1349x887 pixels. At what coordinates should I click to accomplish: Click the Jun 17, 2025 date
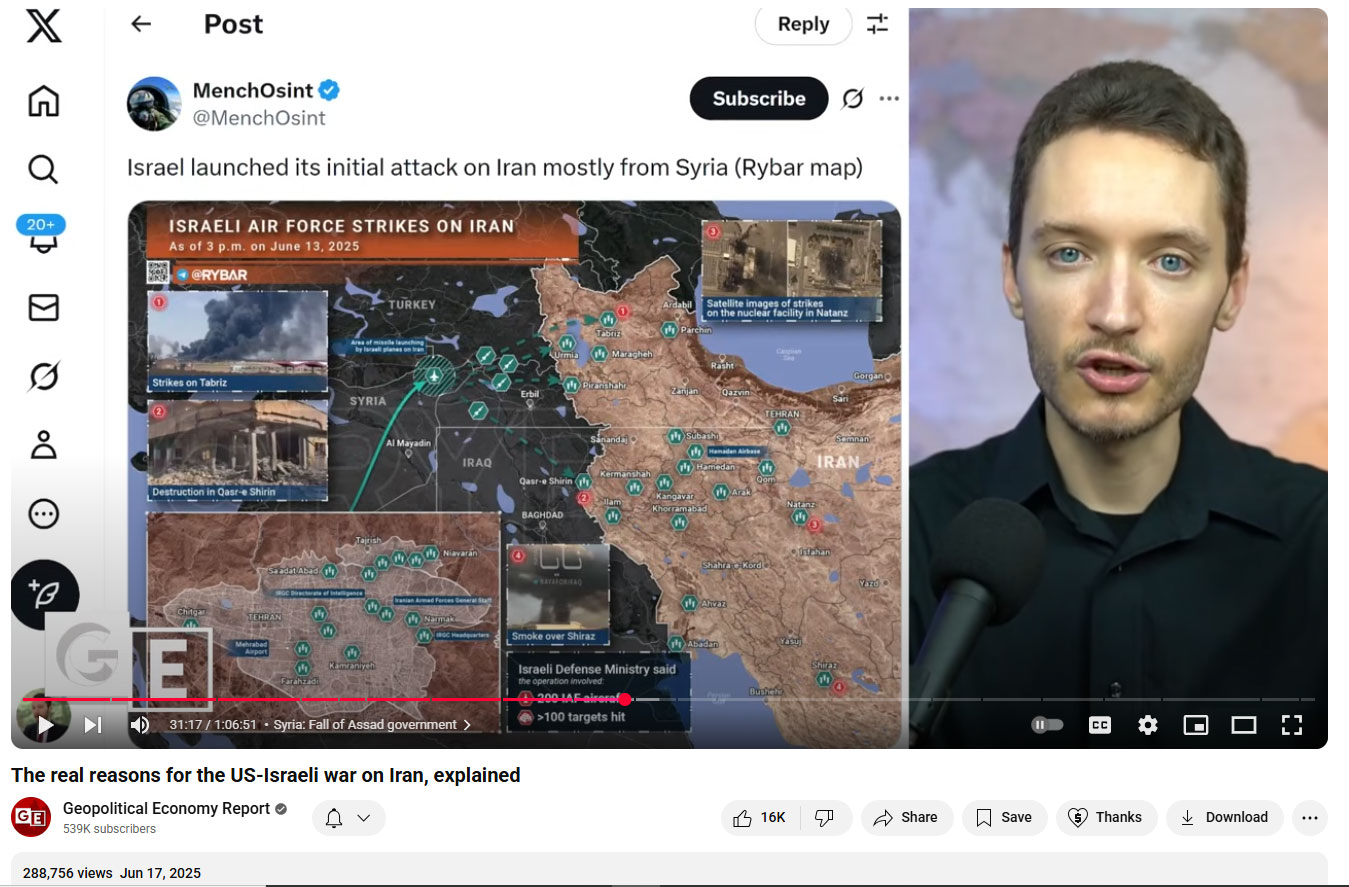pyautogui.click(x=160, y=873)
